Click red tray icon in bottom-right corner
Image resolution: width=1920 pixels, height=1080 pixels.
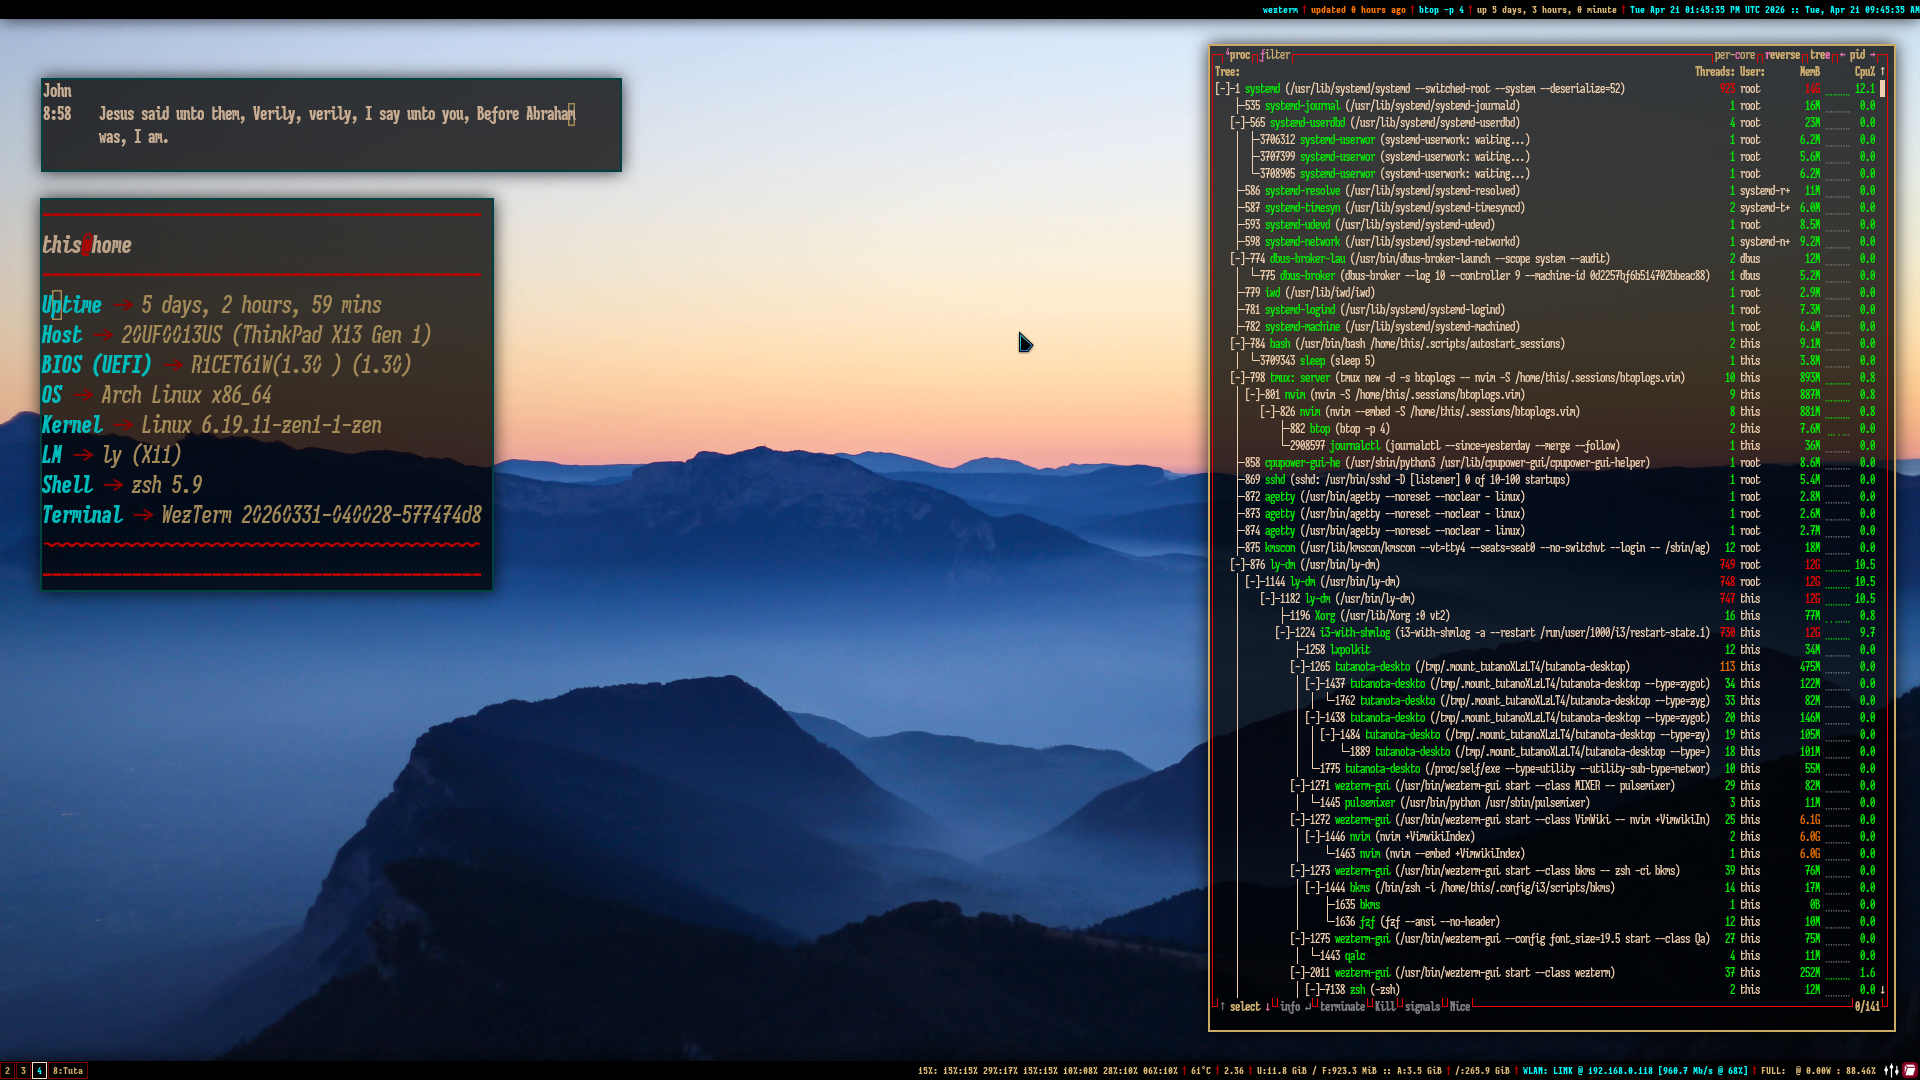coord(1909,1070)
